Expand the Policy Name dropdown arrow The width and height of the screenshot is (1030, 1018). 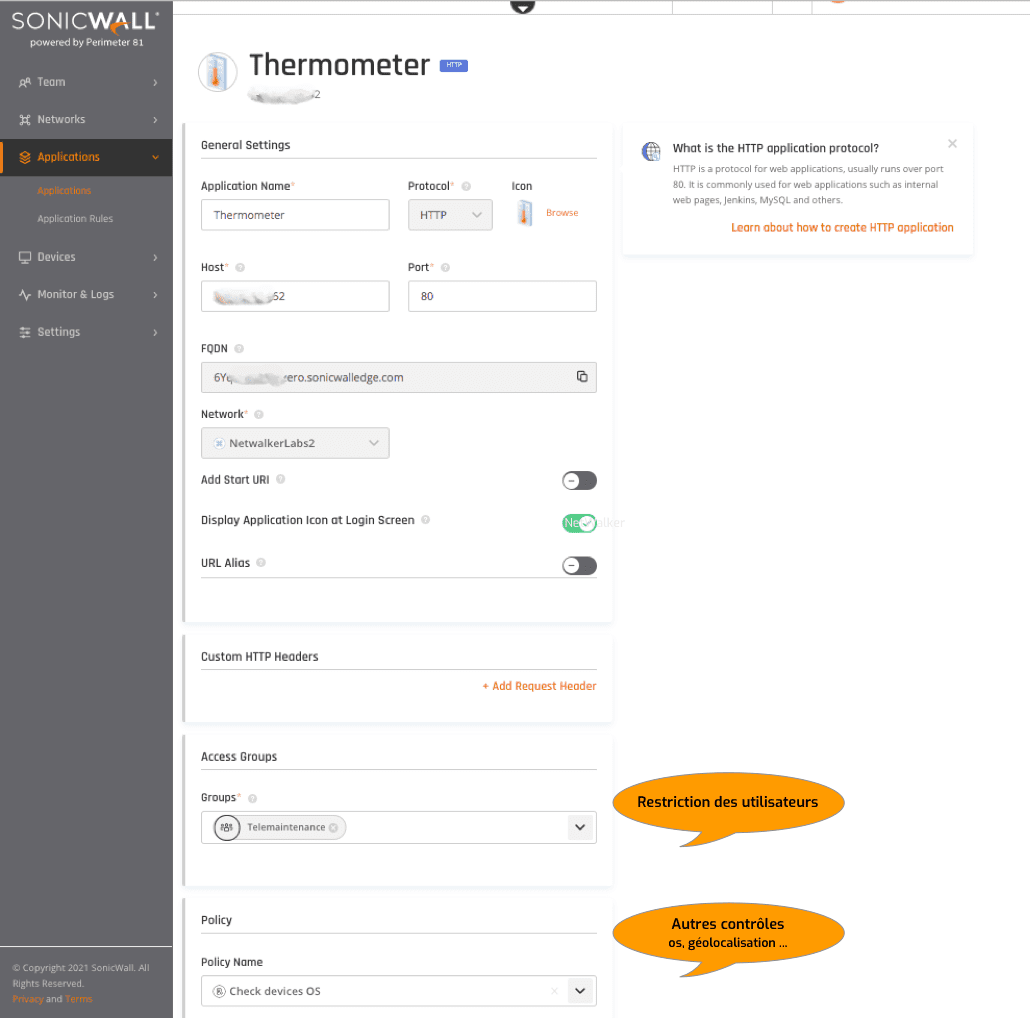click(x=580, y=991)
